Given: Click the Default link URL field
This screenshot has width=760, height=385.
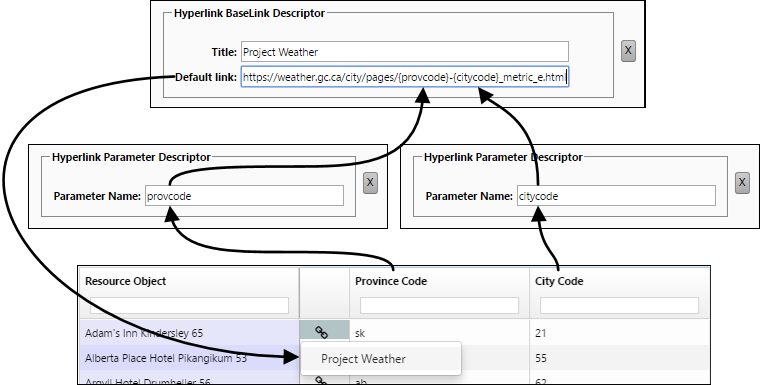Looking at the screenshot, I should pyautogui.click(x=405, y=77).
